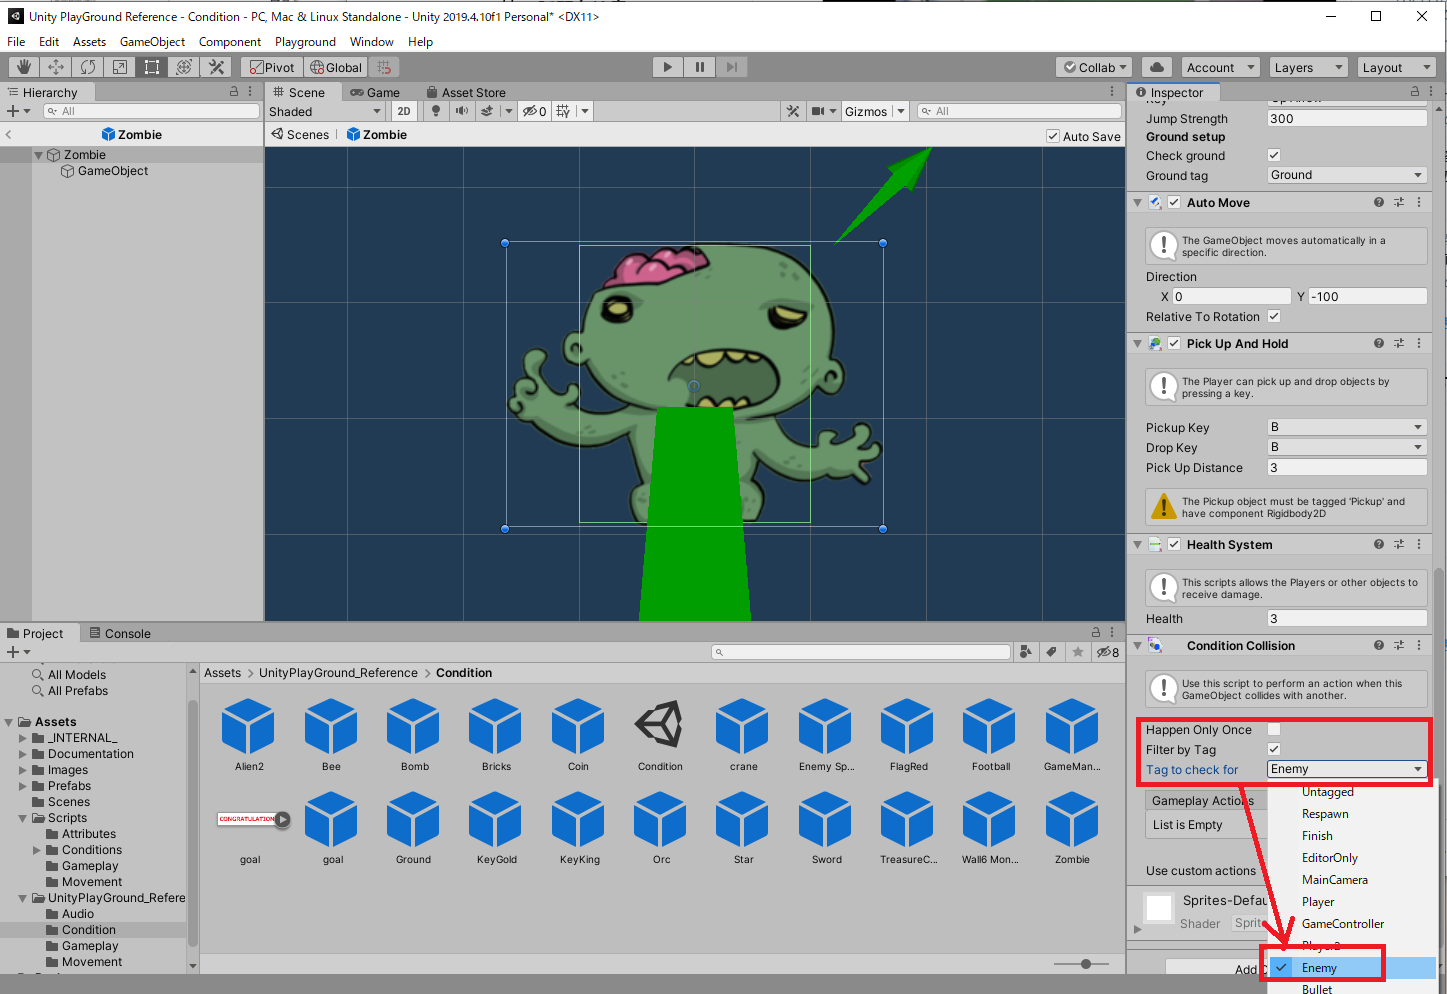Open Auto Move help icon

coord(1379,202)
